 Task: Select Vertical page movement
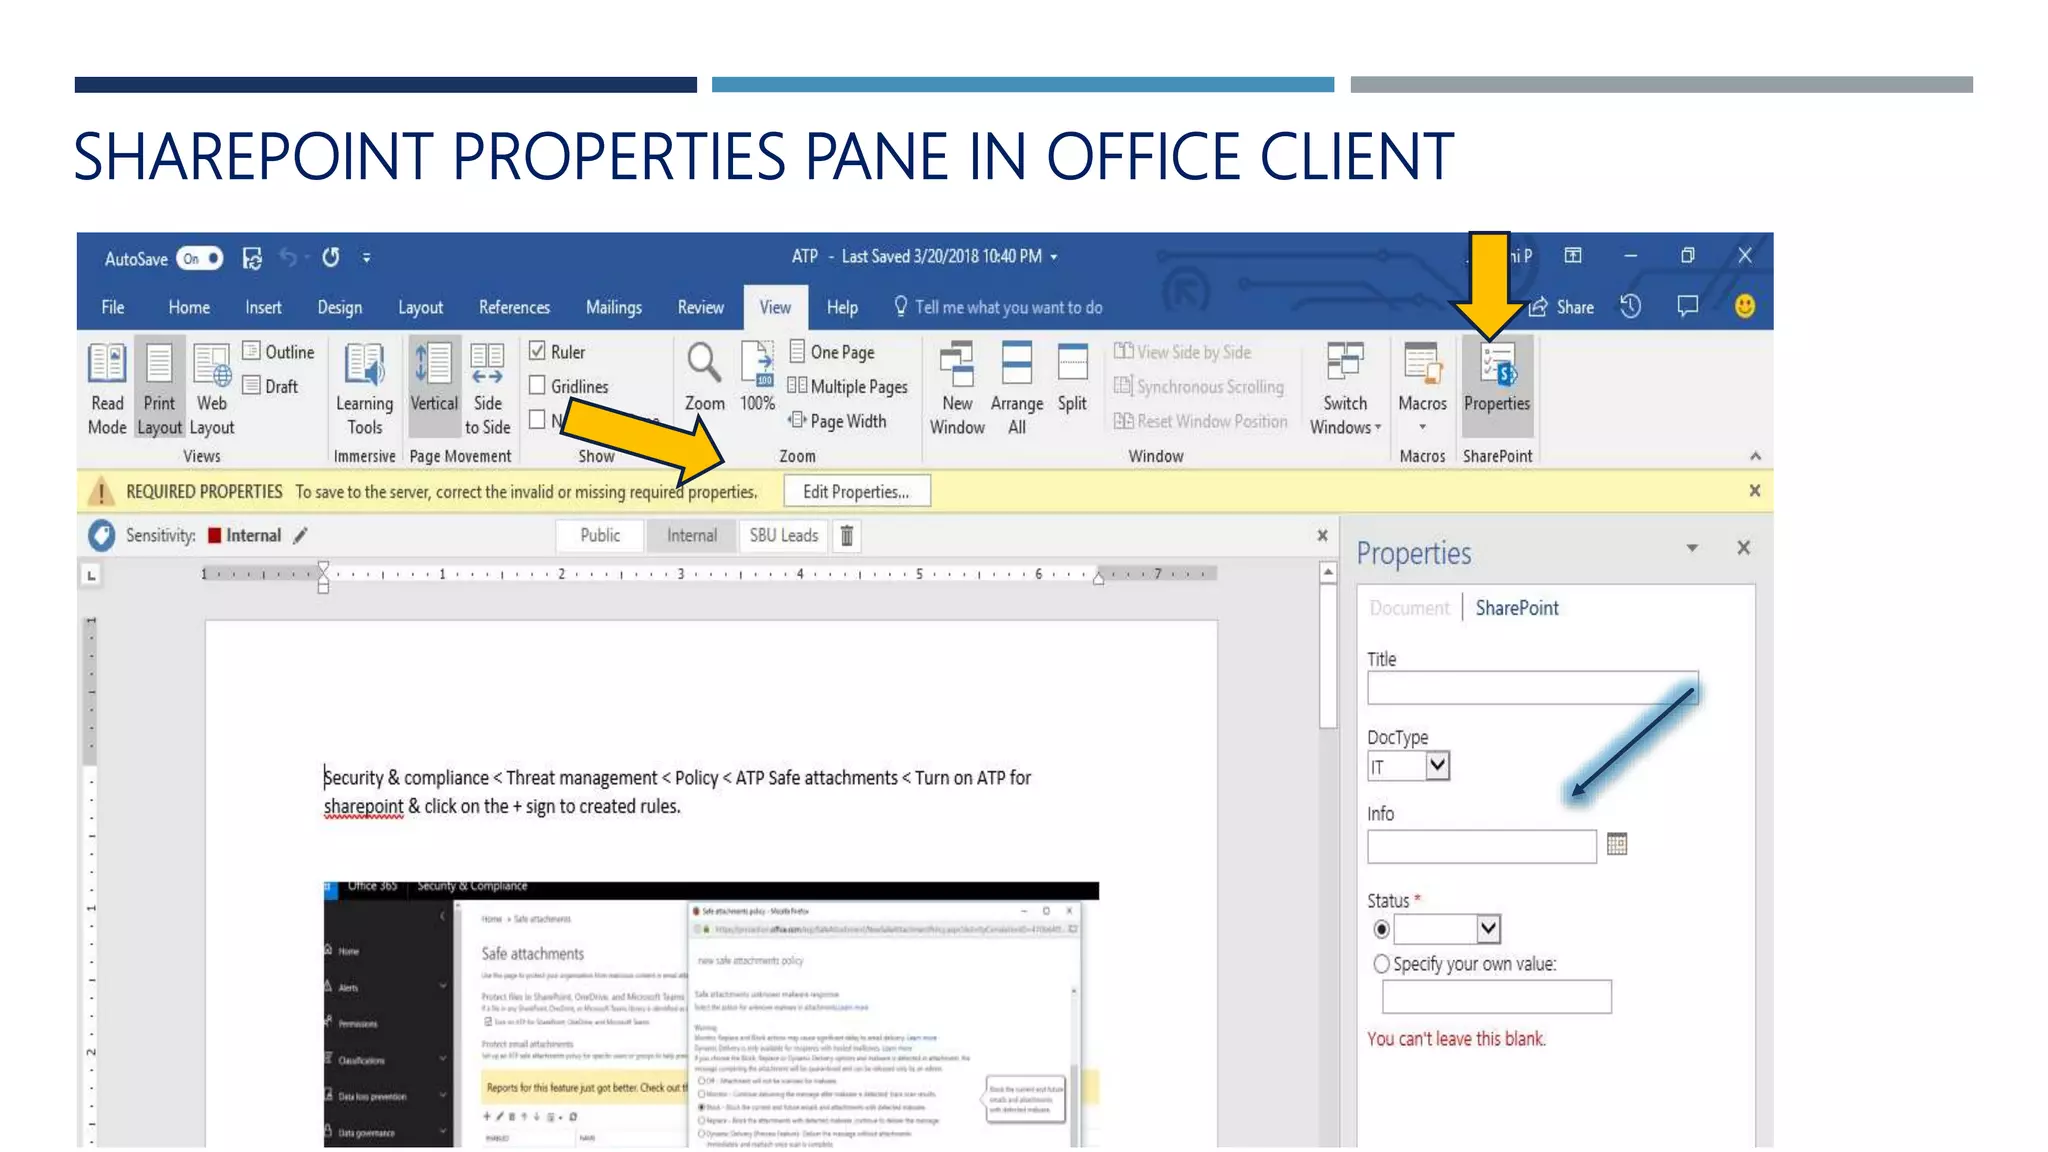click(434, 388)
